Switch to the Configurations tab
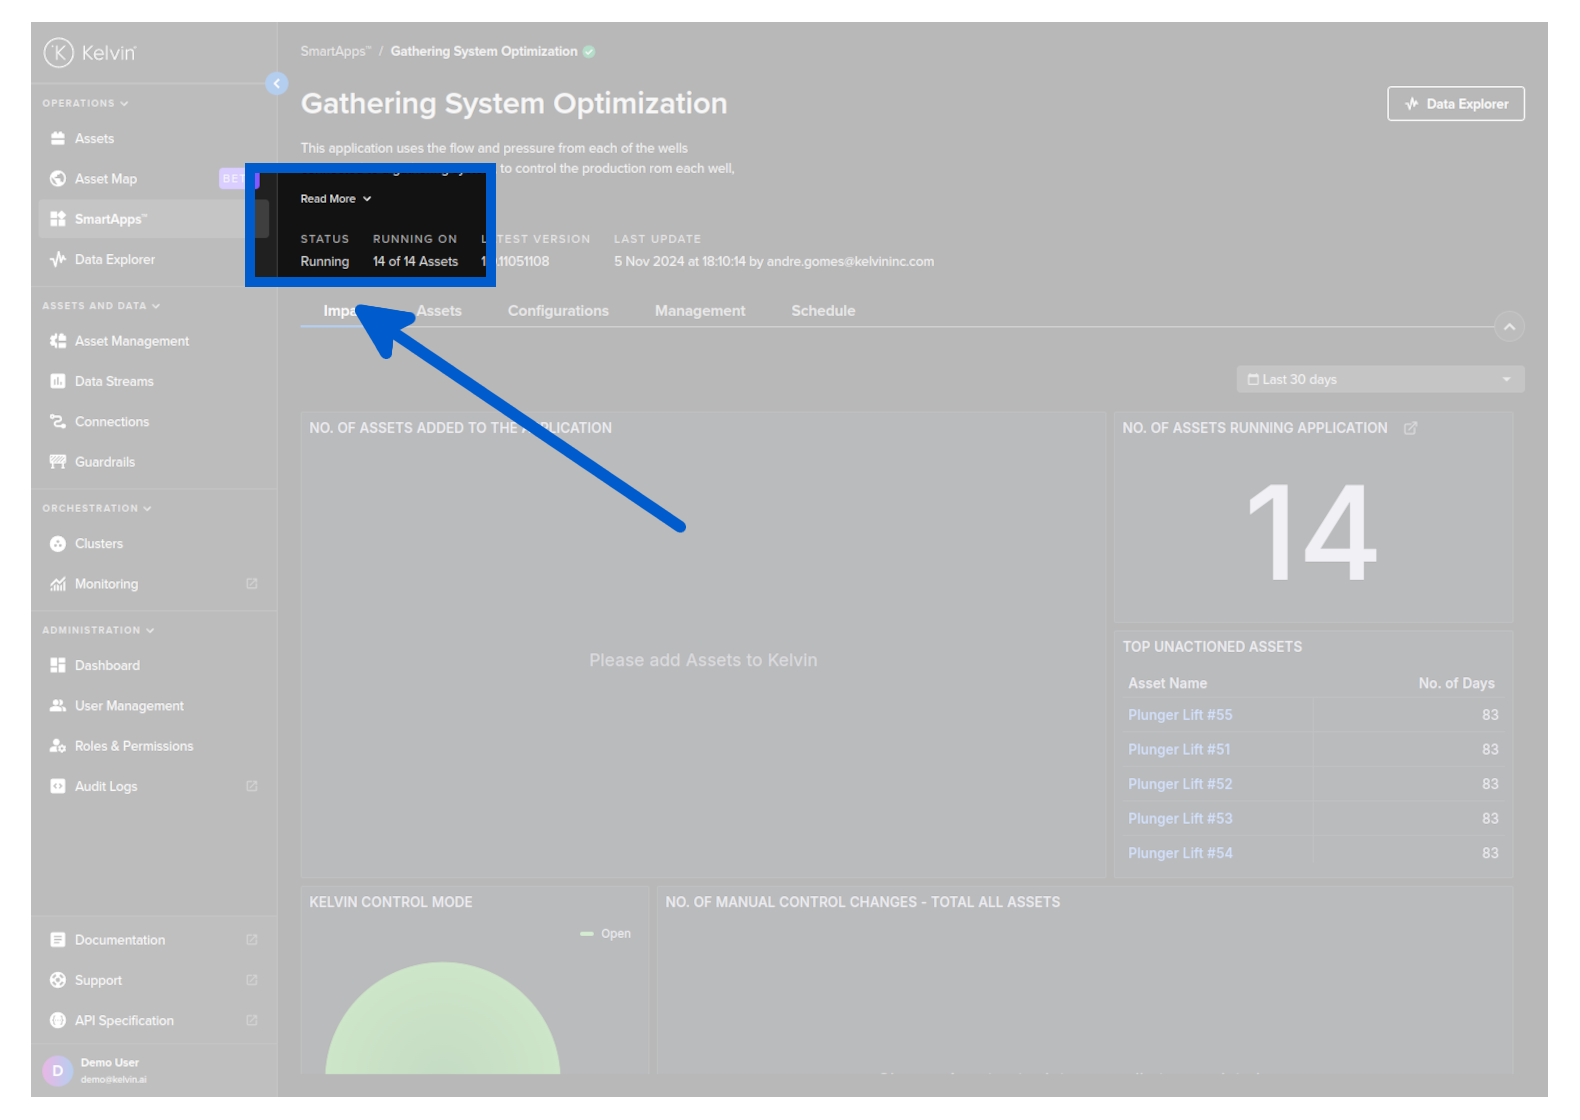 (557, 311)
